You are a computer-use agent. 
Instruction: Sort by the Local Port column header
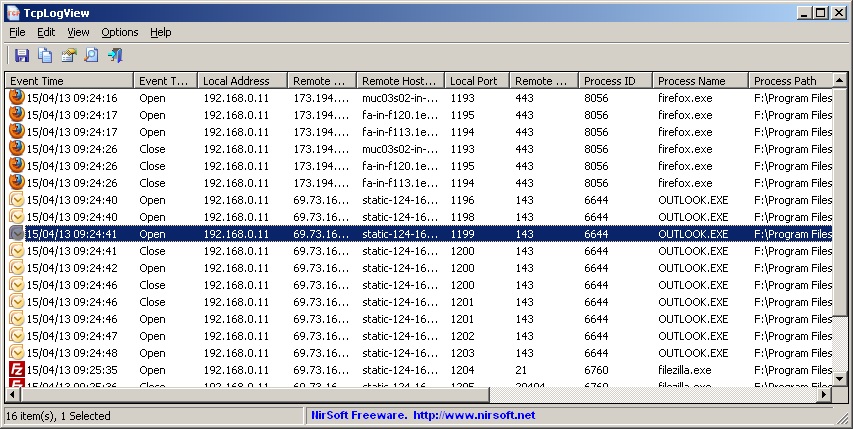click(476, 81)
